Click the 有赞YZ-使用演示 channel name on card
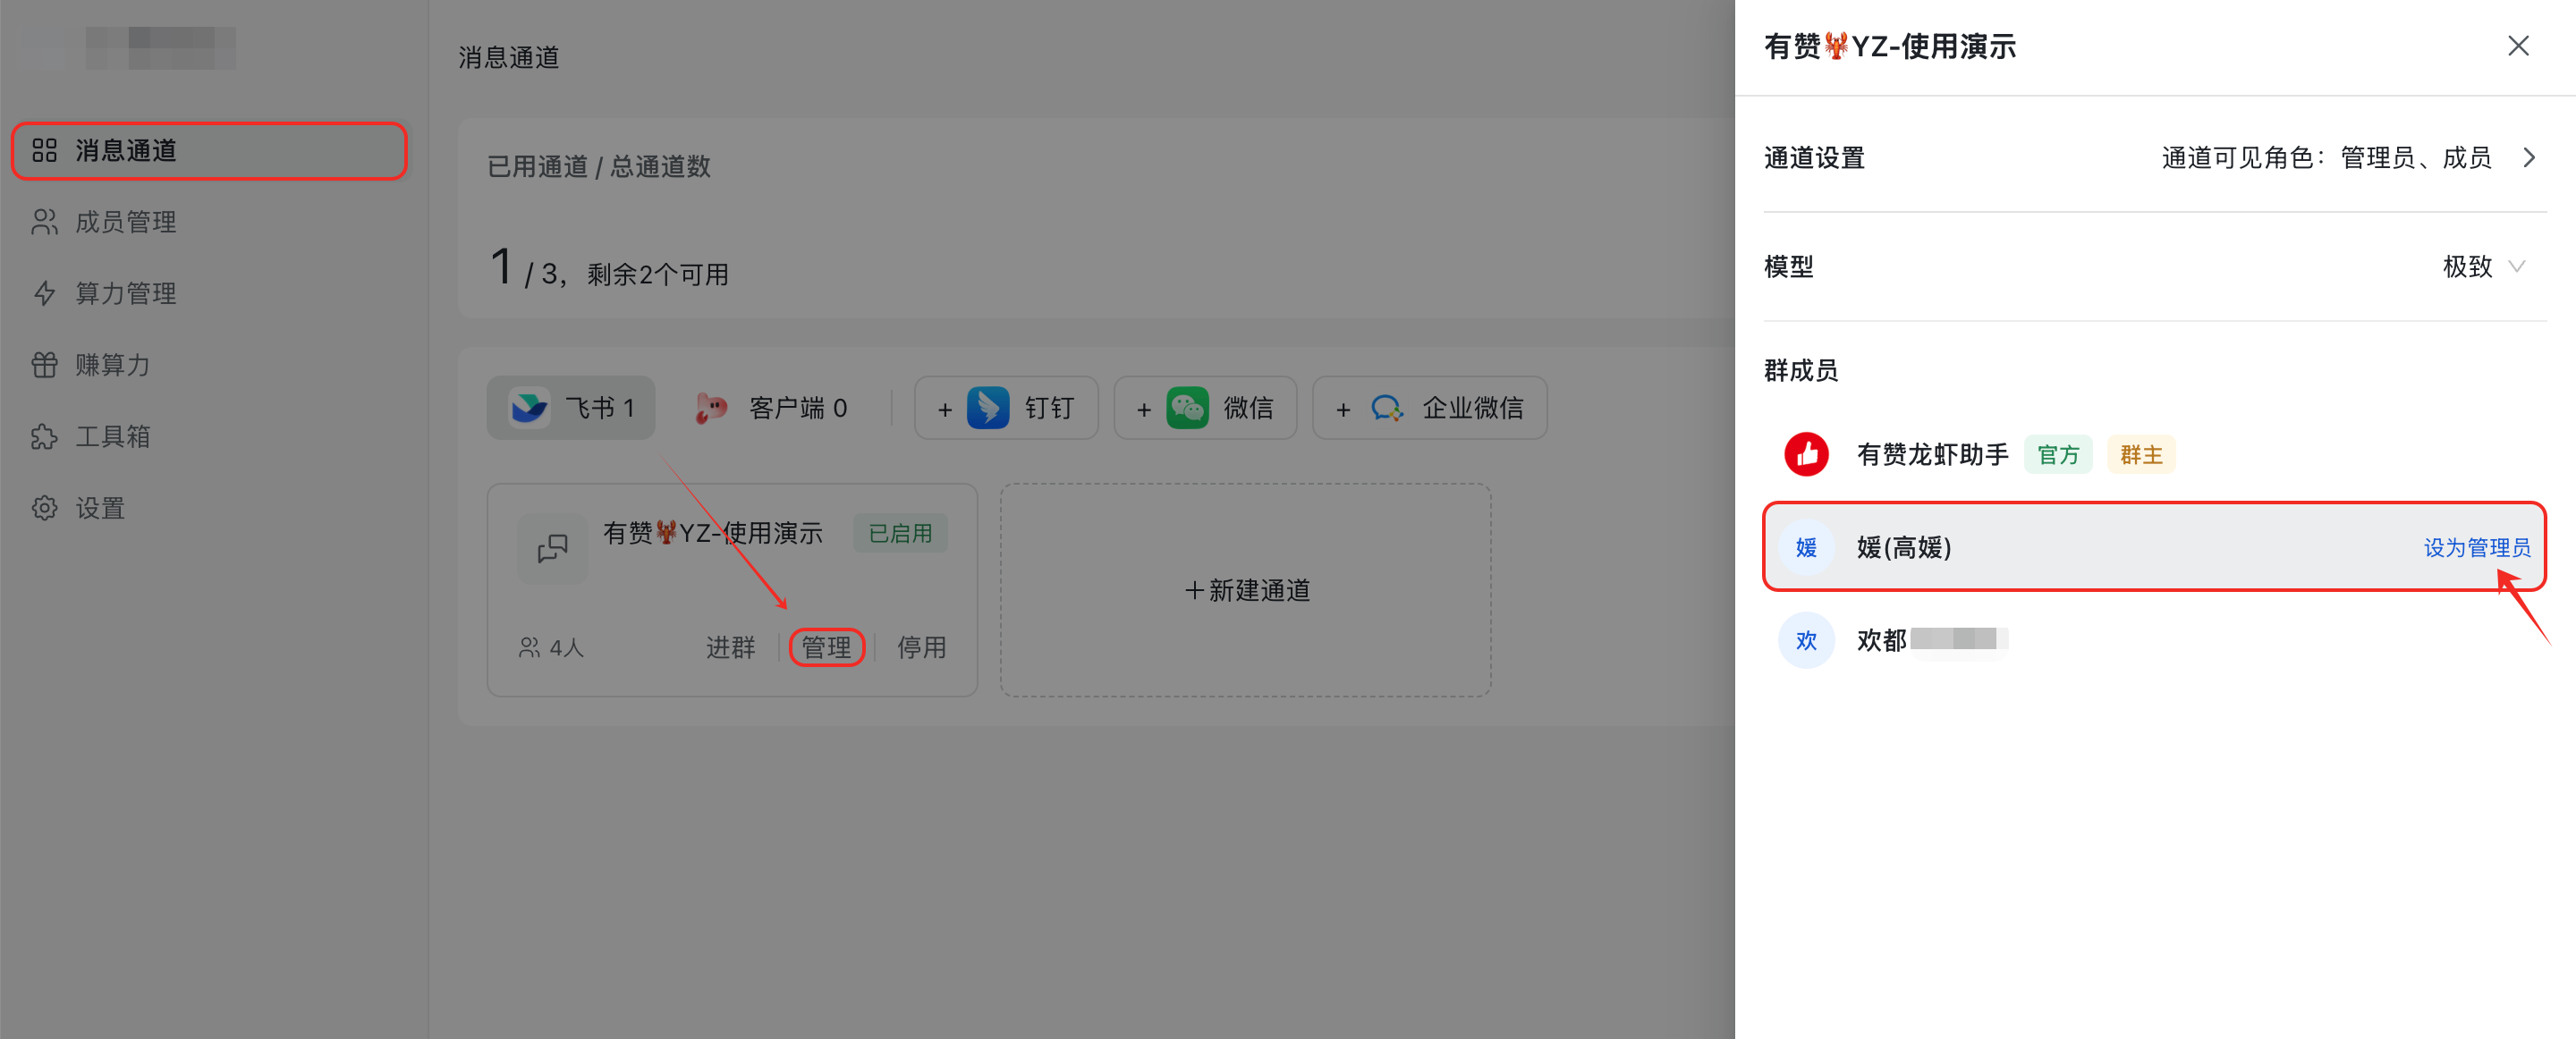2576x1039 pixels. (713, 533)
